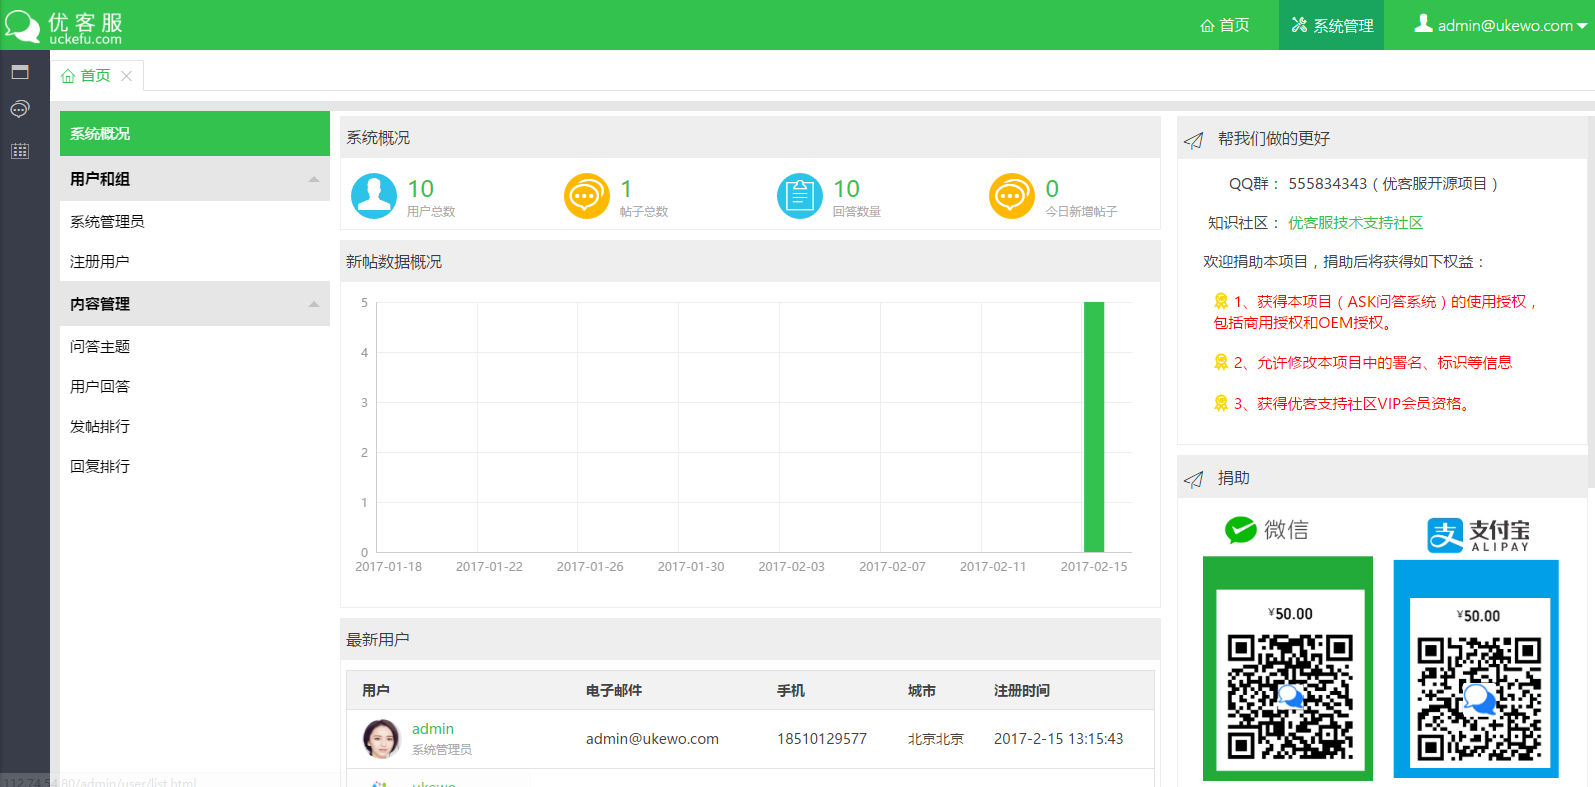Click the blue user total icon
This screenshot has width=1595, height=787.
click(374, 196)
